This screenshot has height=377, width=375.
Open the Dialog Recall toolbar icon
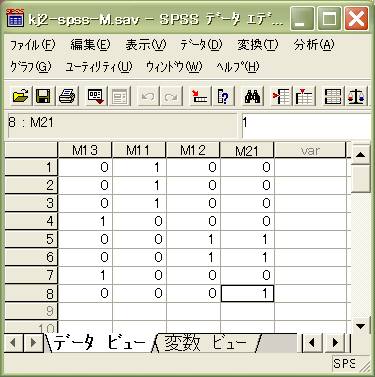tap(96, 96)
